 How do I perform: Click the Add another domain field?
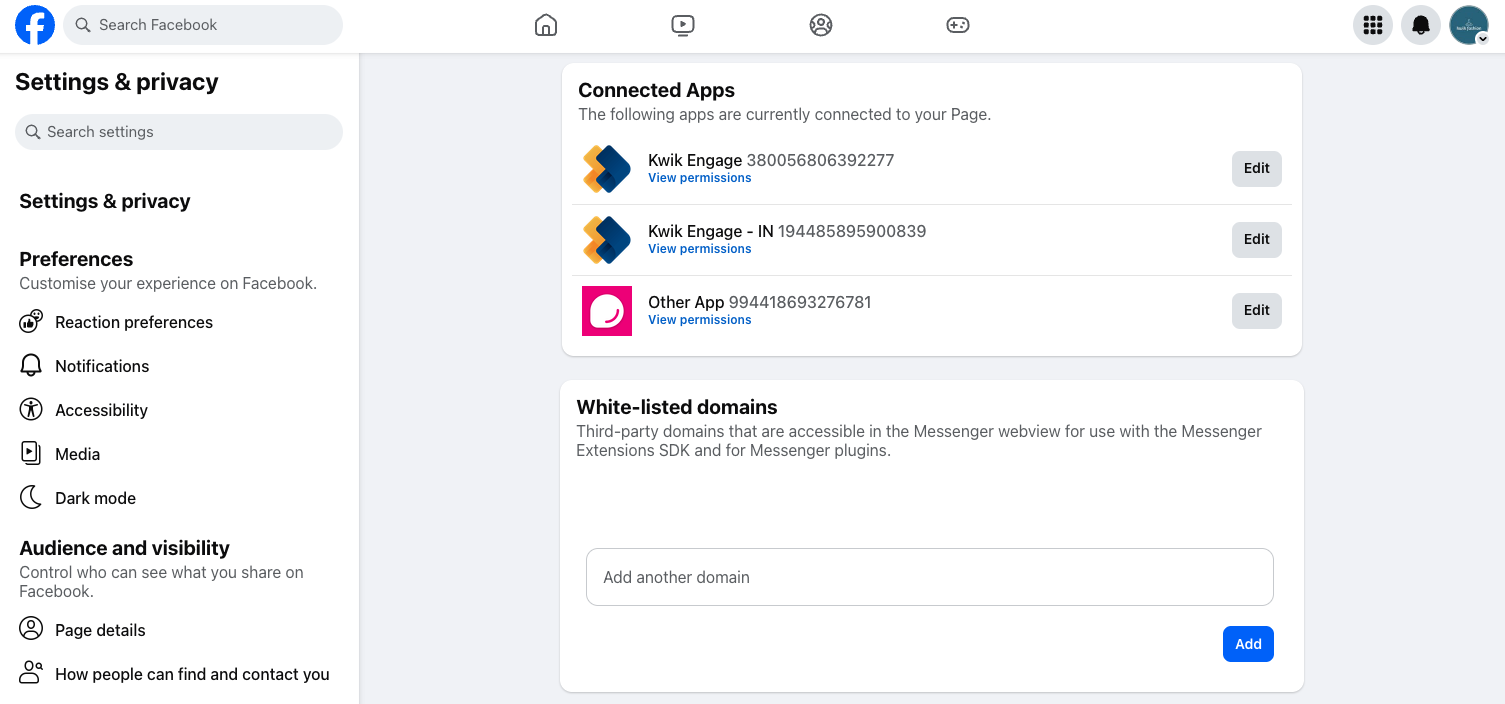(x=930, y=577)
